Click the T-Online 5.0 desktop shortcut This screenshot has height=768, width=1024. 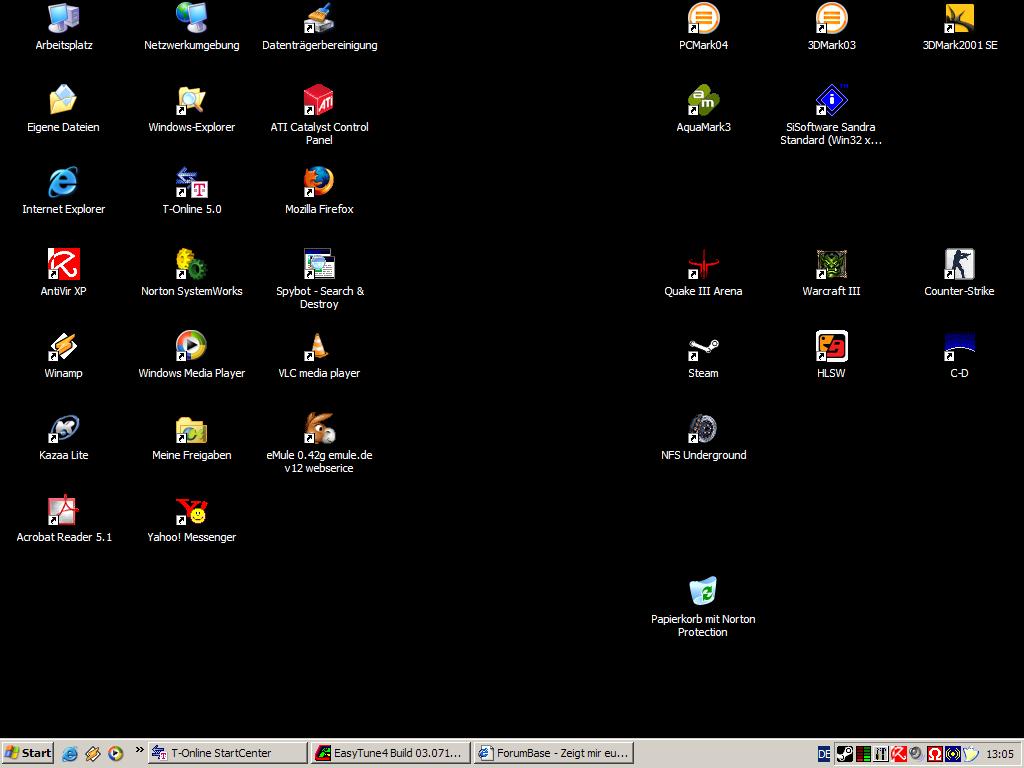191,191
